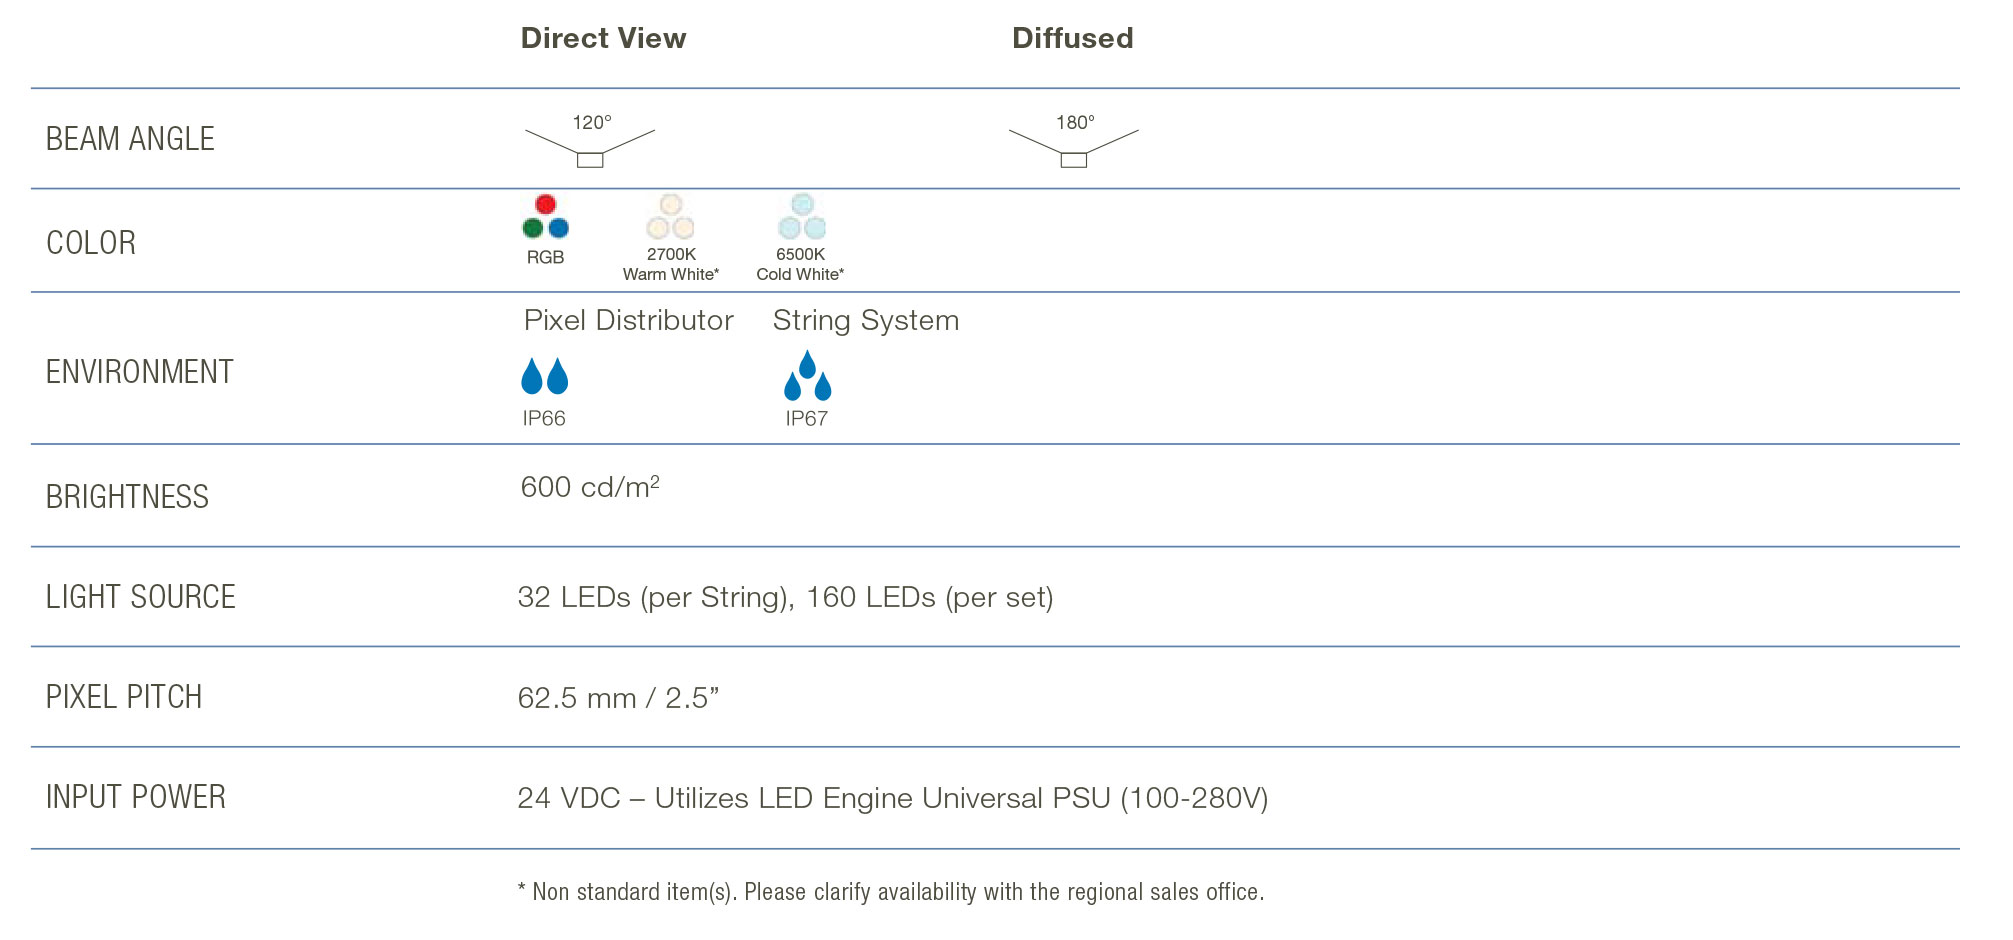
Task: Select the 2700K Warm White icon
Action: coord(670,217)
